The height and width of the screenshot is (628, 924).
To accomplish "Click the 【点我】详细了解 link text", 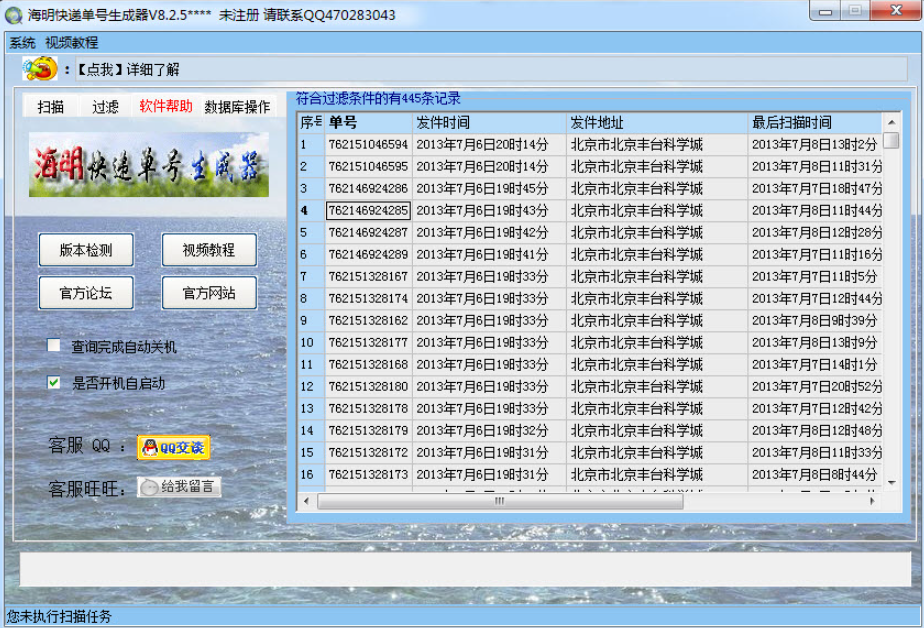I will [x=127, y=69].
